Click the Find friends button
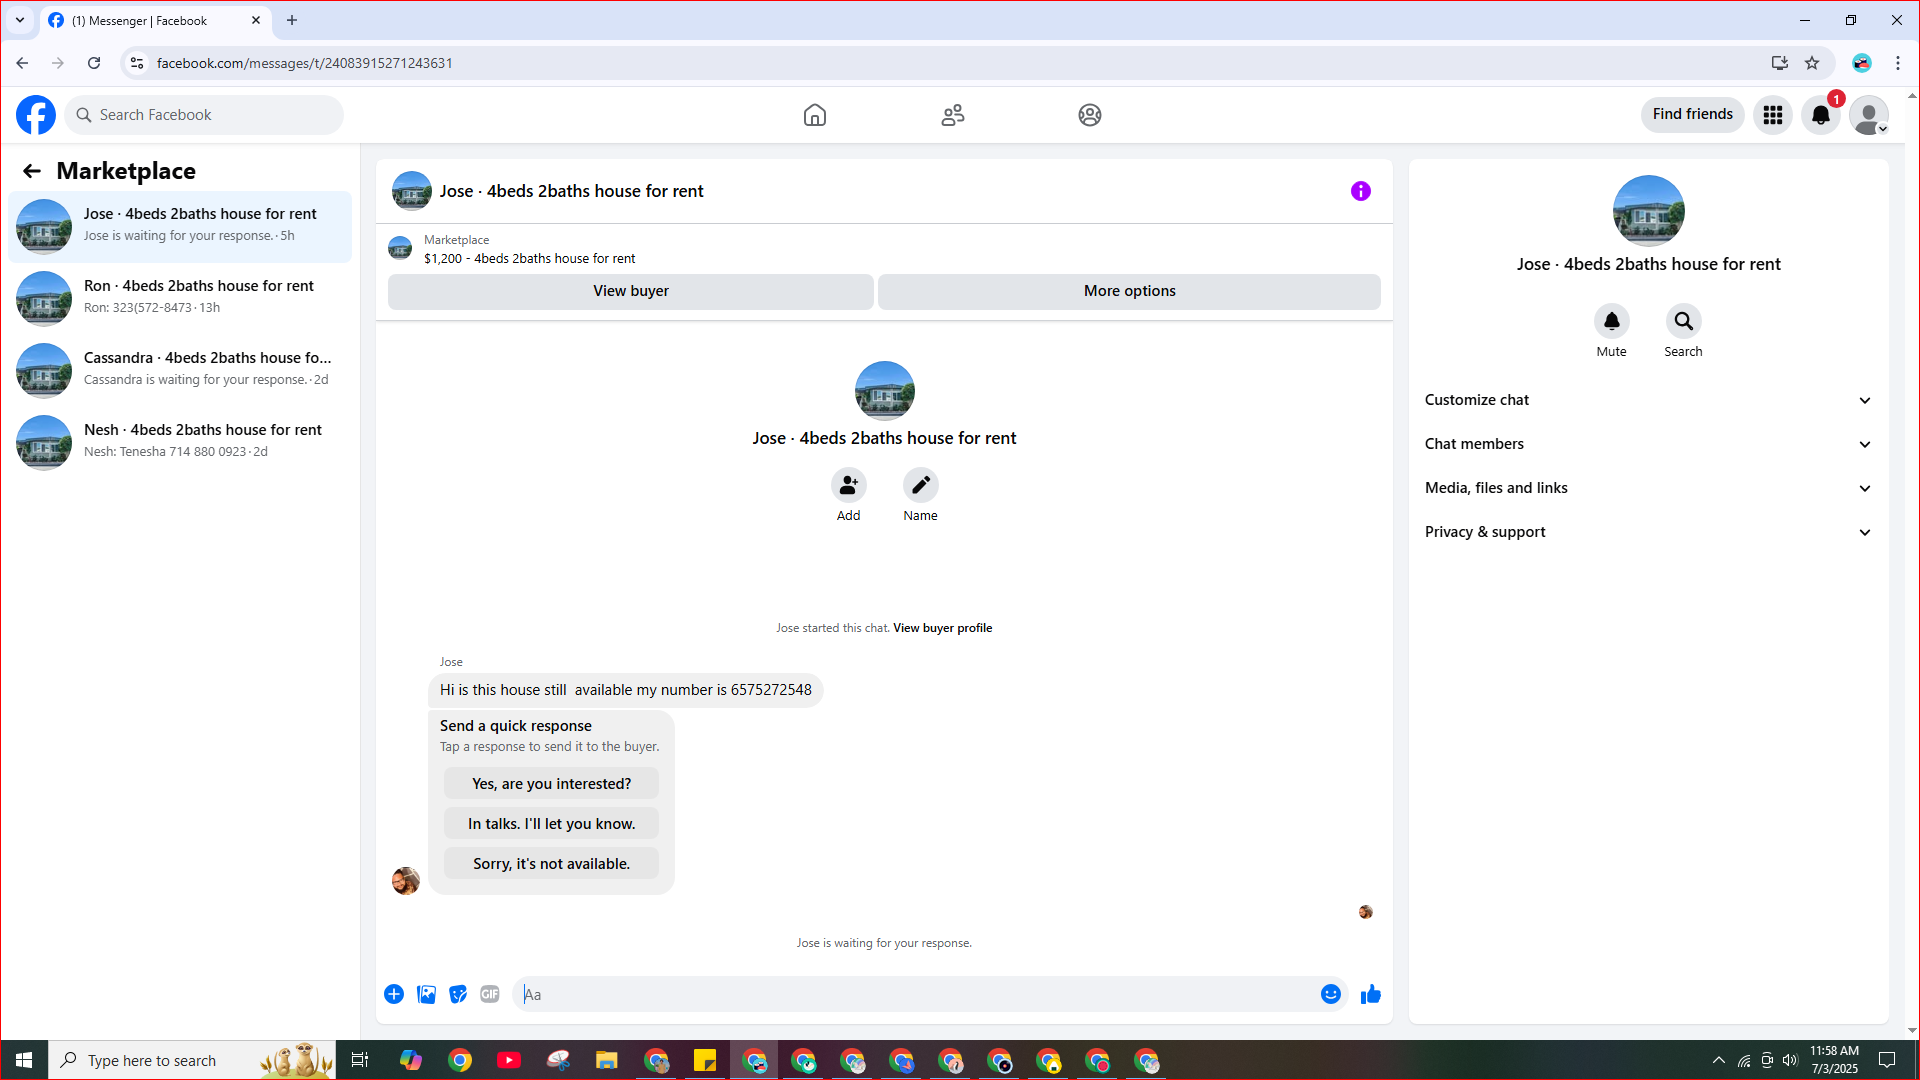This screenshot has height=1080, width=1920. click(x=1693, y=115)
